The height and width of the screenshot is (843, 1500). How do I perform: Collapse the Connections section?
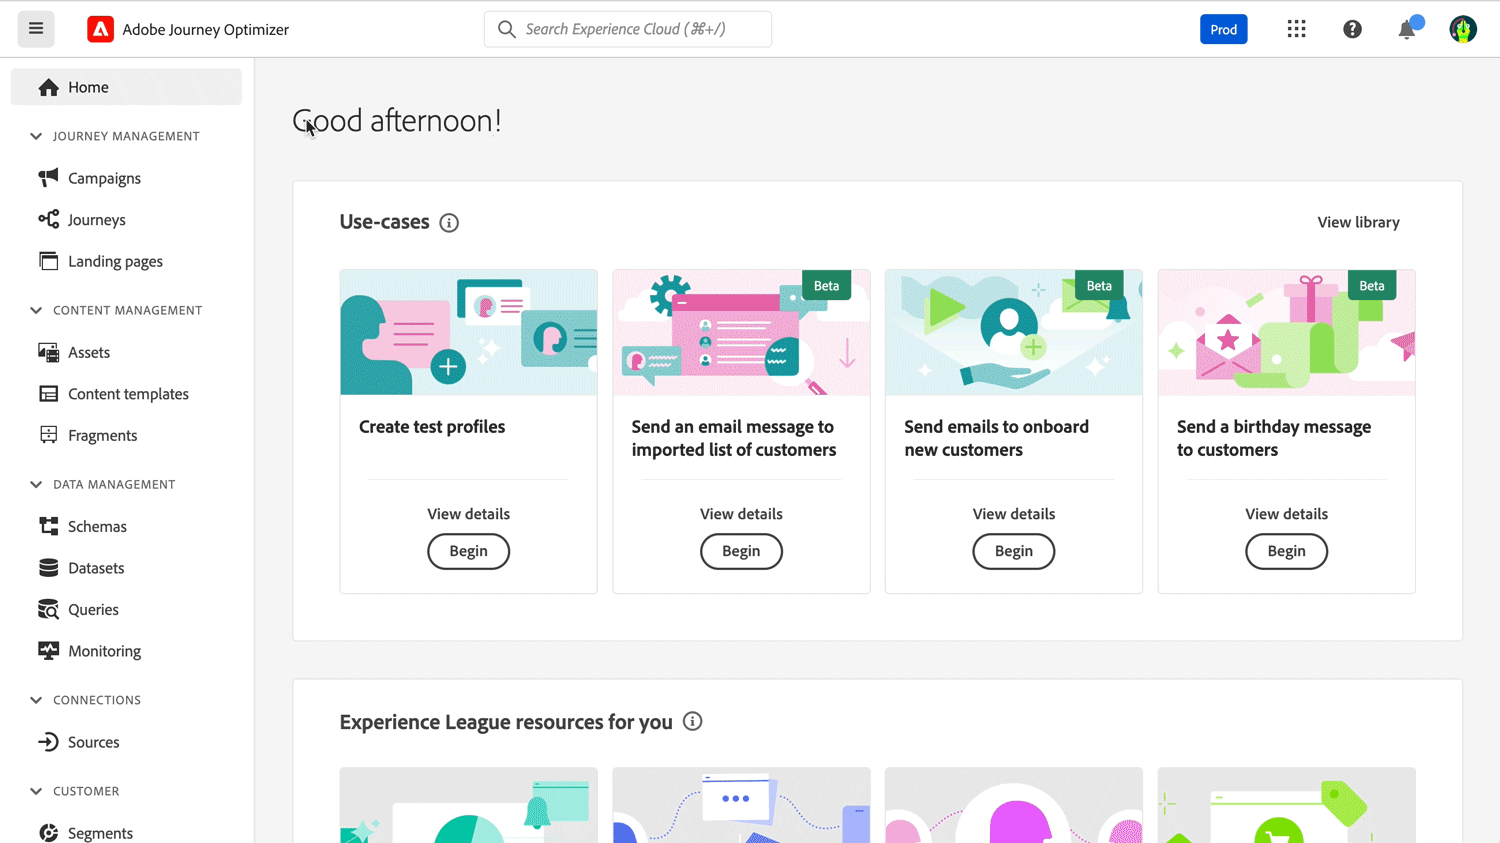(x=36, y=700)
